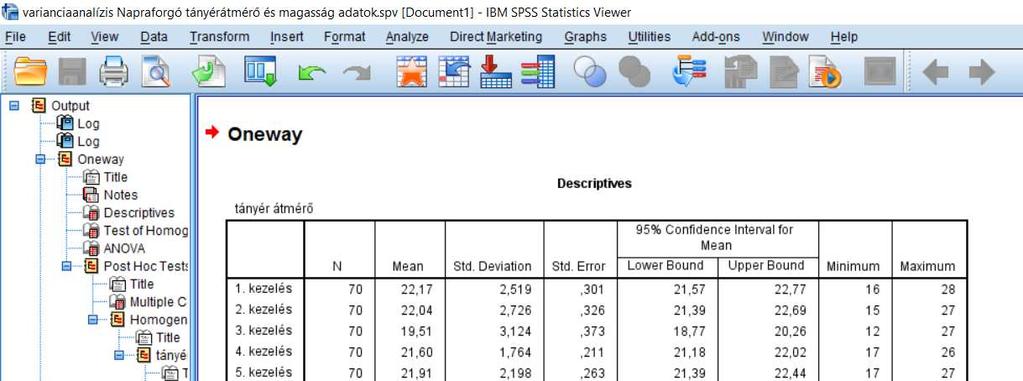Click the Designate Window tree-arrow icon
The width and height of the screenshot is (1023, 381).
(x=689, y=72)
